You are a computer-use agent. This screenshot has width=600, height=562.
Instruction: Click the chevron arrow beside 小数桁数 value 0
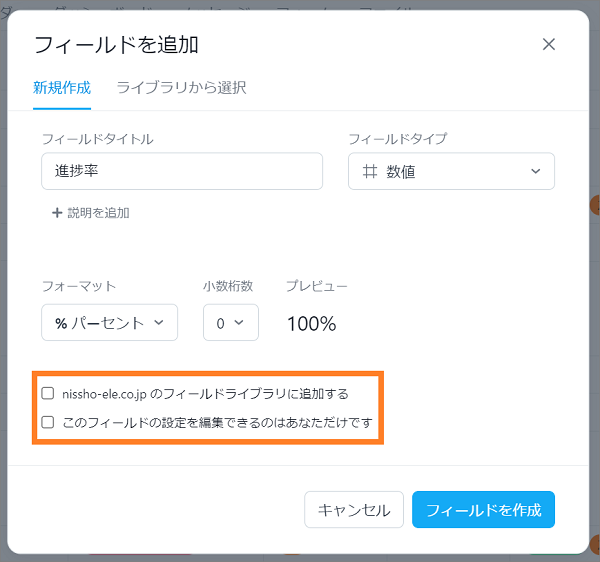(239, 323)
